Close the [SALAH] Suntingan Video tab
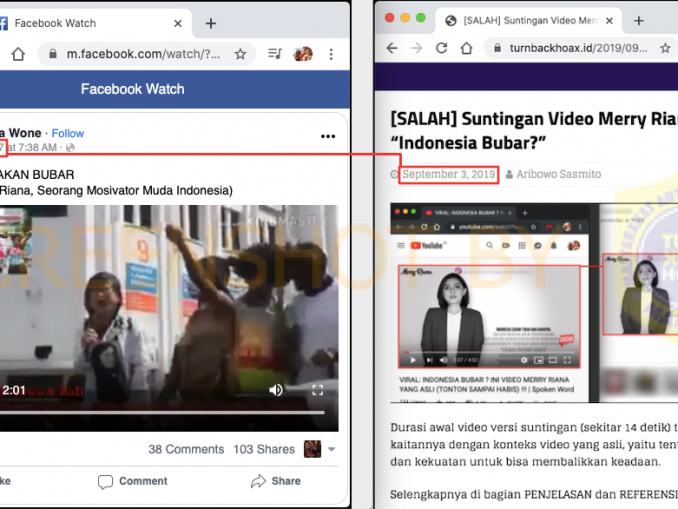 click(x=609, y=21)
